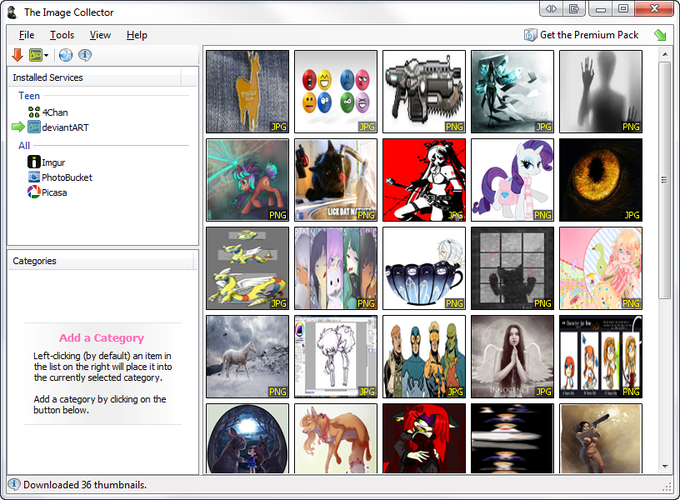Click the scrollbar up arrow
680x500 pixels.
664,54
